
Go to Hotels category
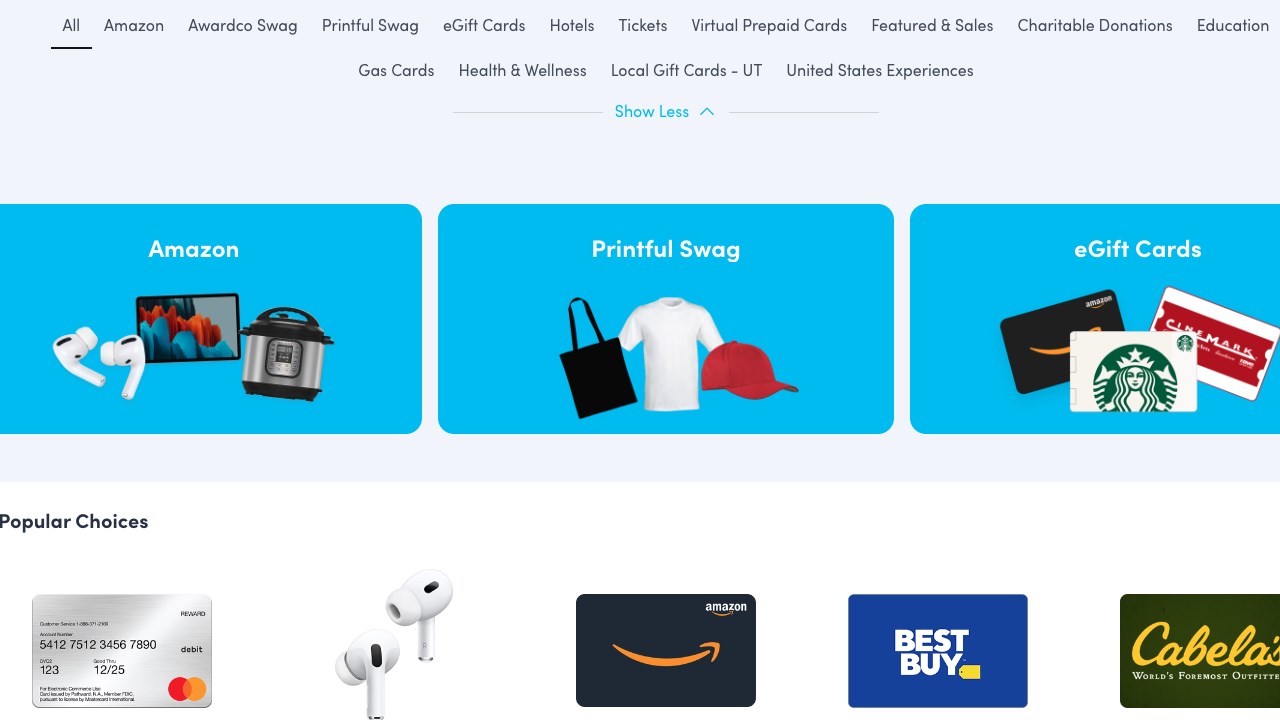pyautogui.click(x=572, y=25)
